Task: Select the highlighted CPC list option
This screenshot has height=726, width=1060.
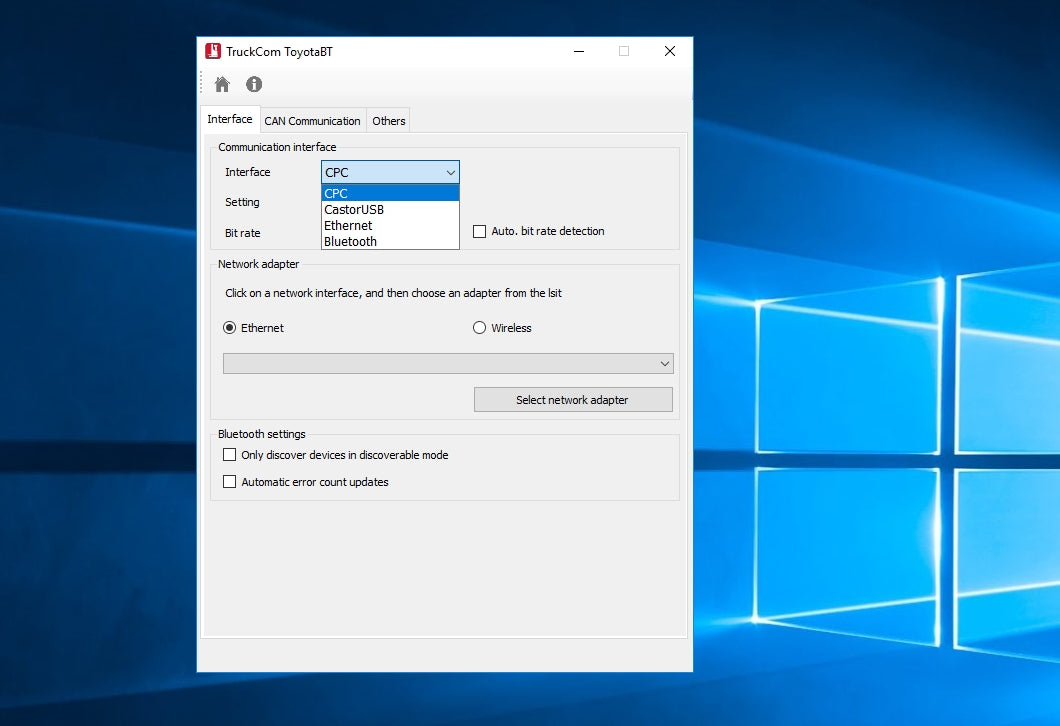Action: click(337, 194)
